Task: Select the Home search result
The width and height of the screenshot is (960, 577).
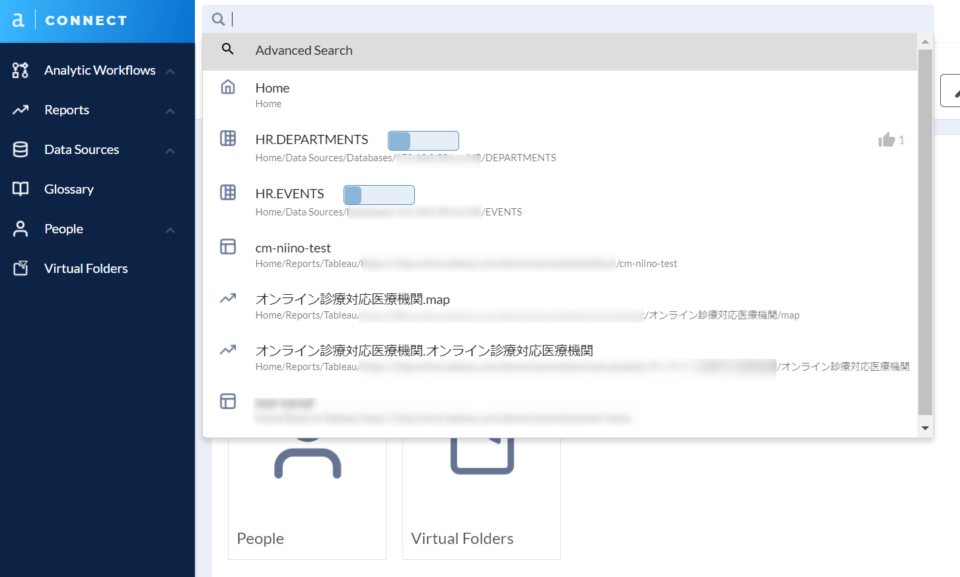Action: point(560,95)
